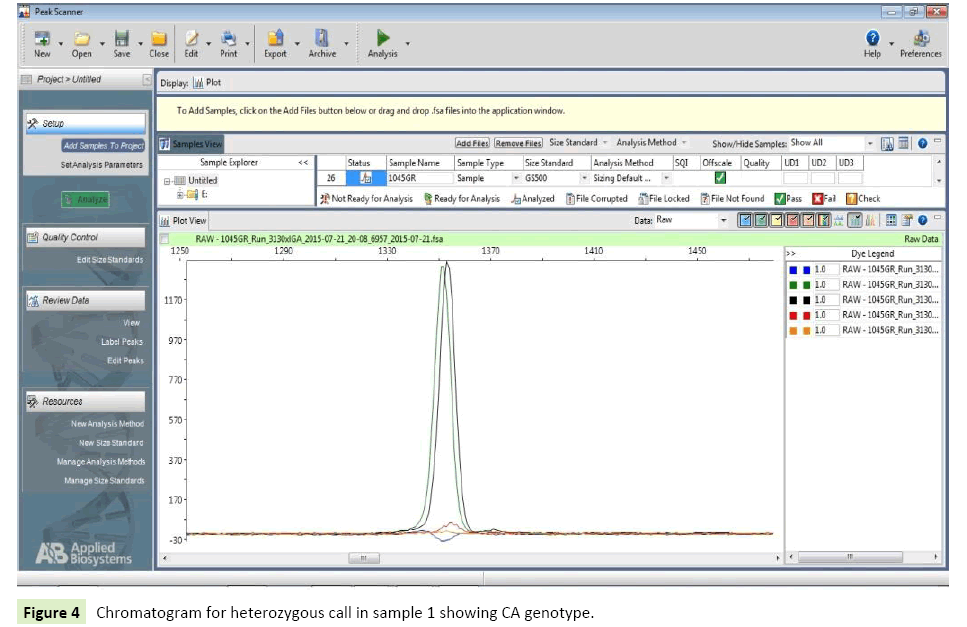The width and height of the screenshot is (967, 627).
Task: Toggle the blue dye display button
Action: coord(745,220)
